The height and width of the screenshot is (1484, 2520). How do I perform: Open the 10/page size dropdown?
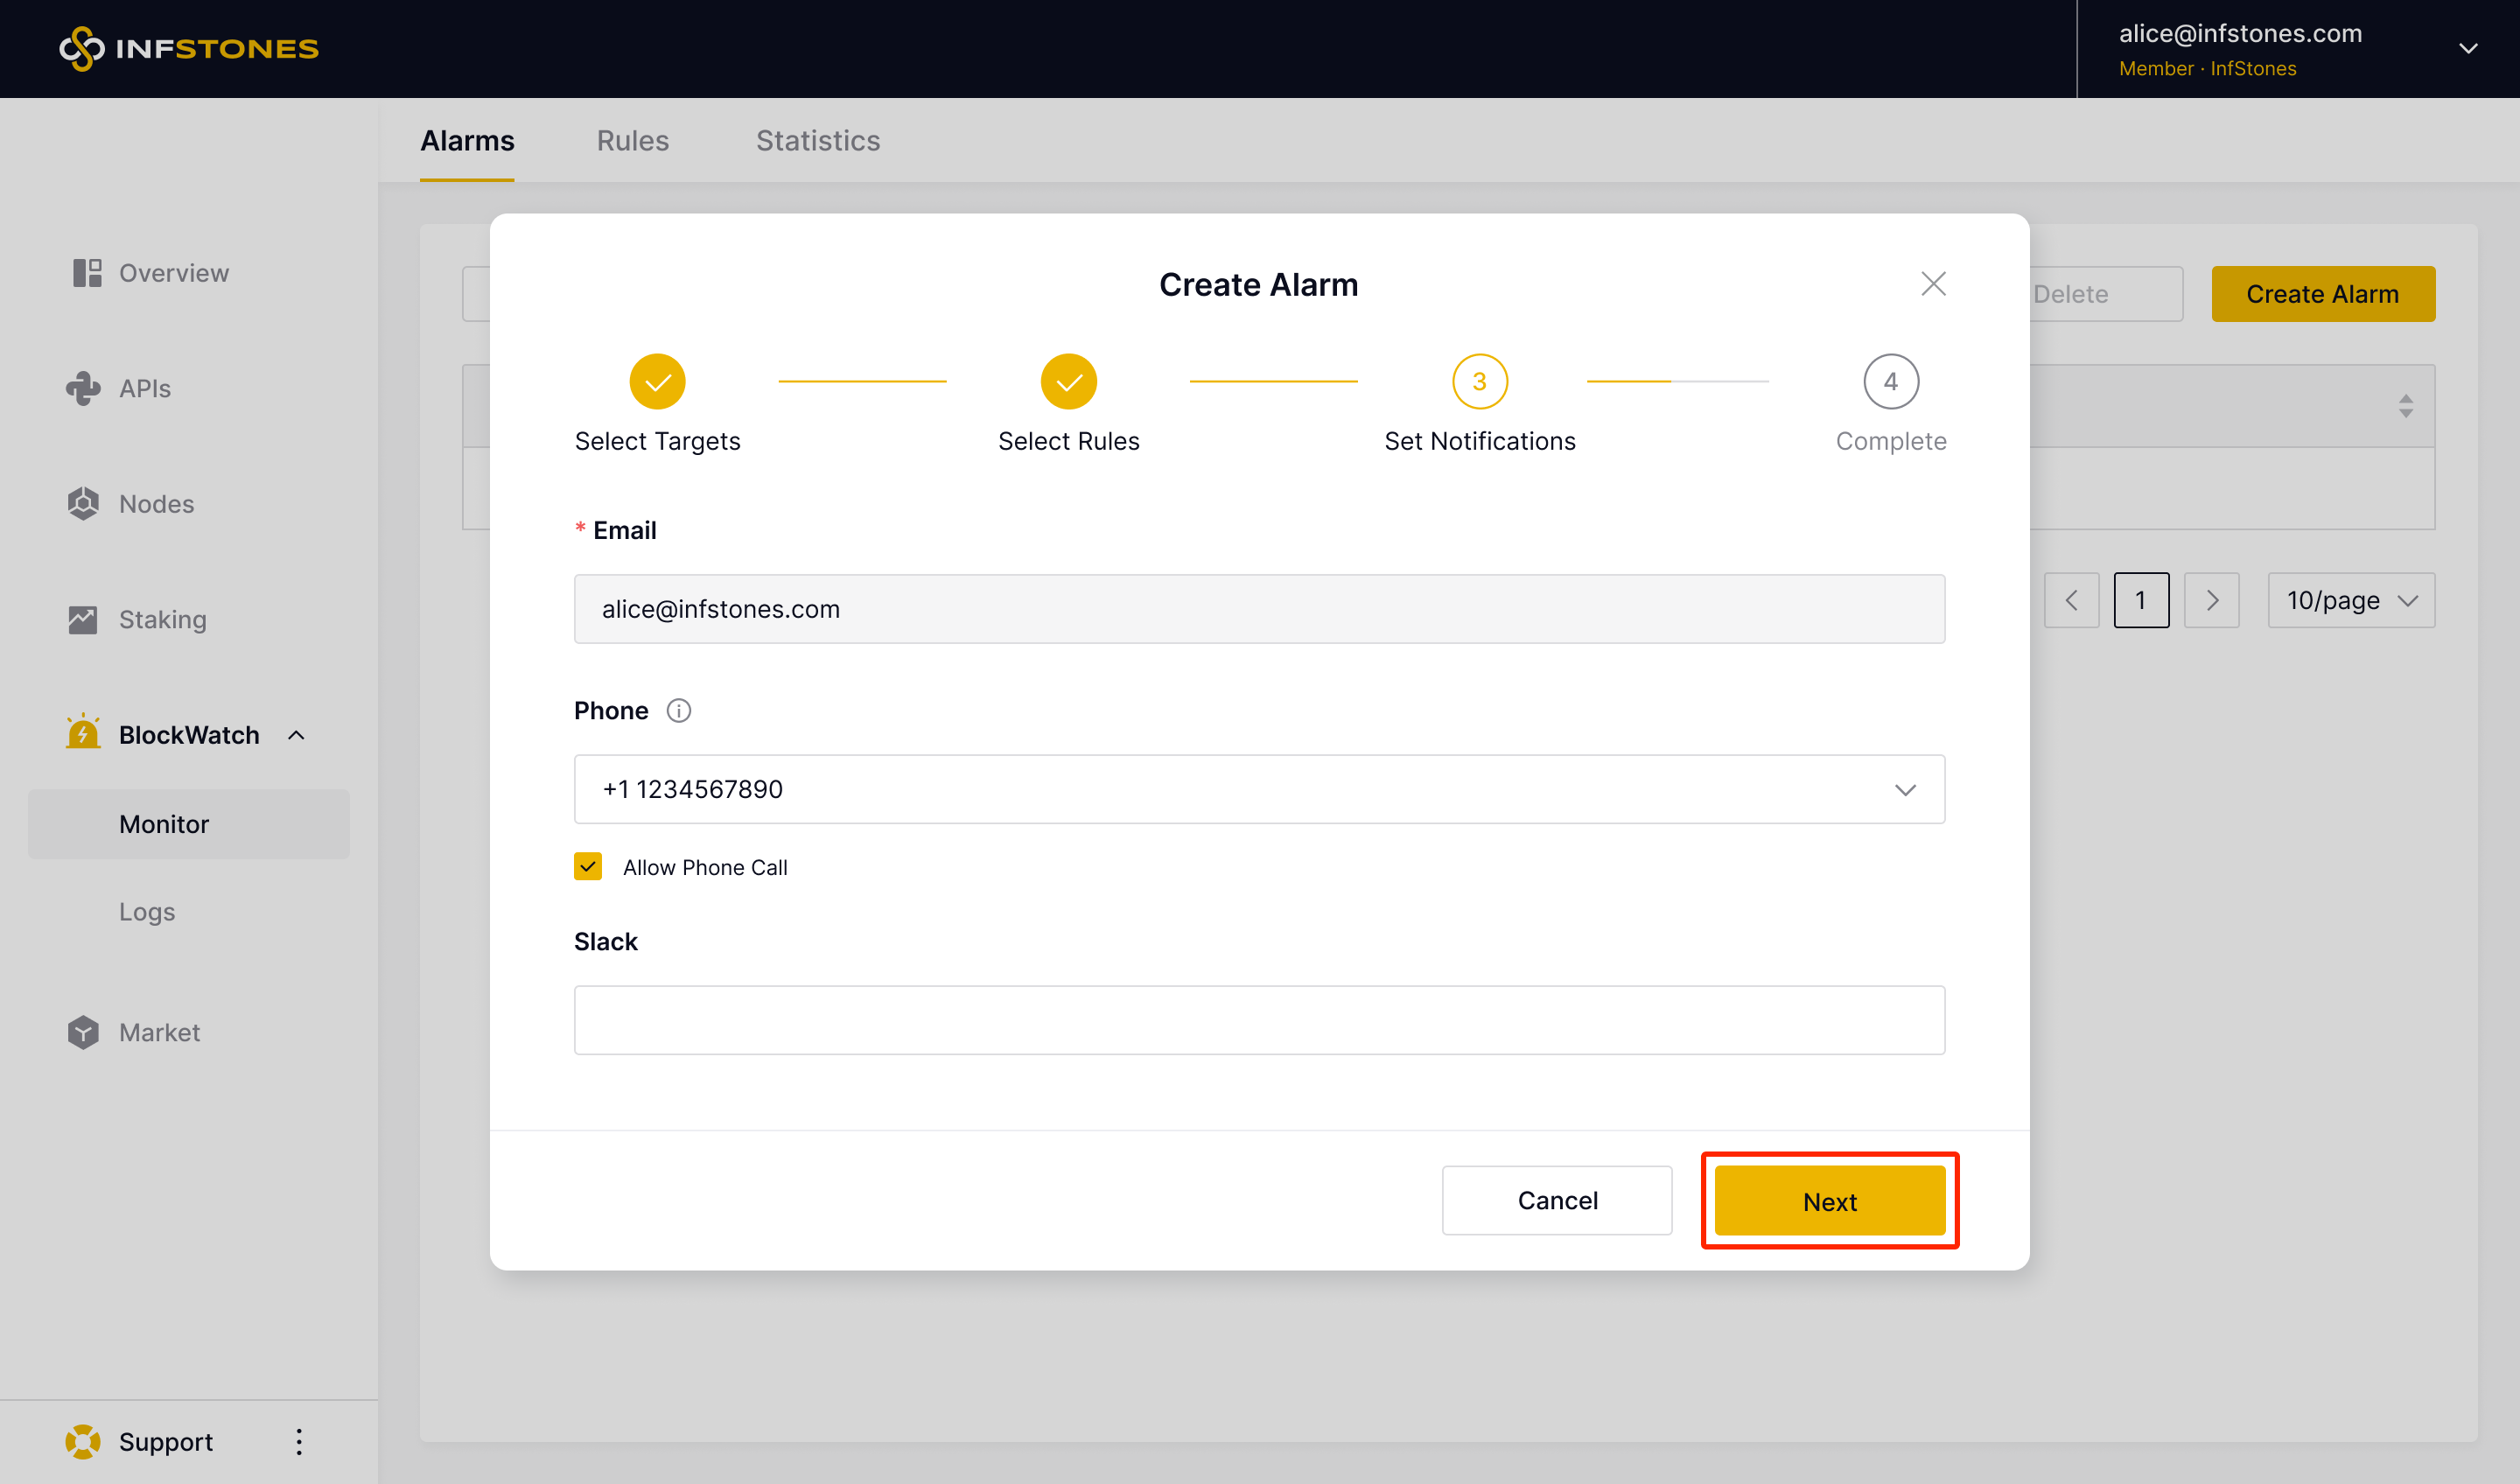[x=2351, y=600]
